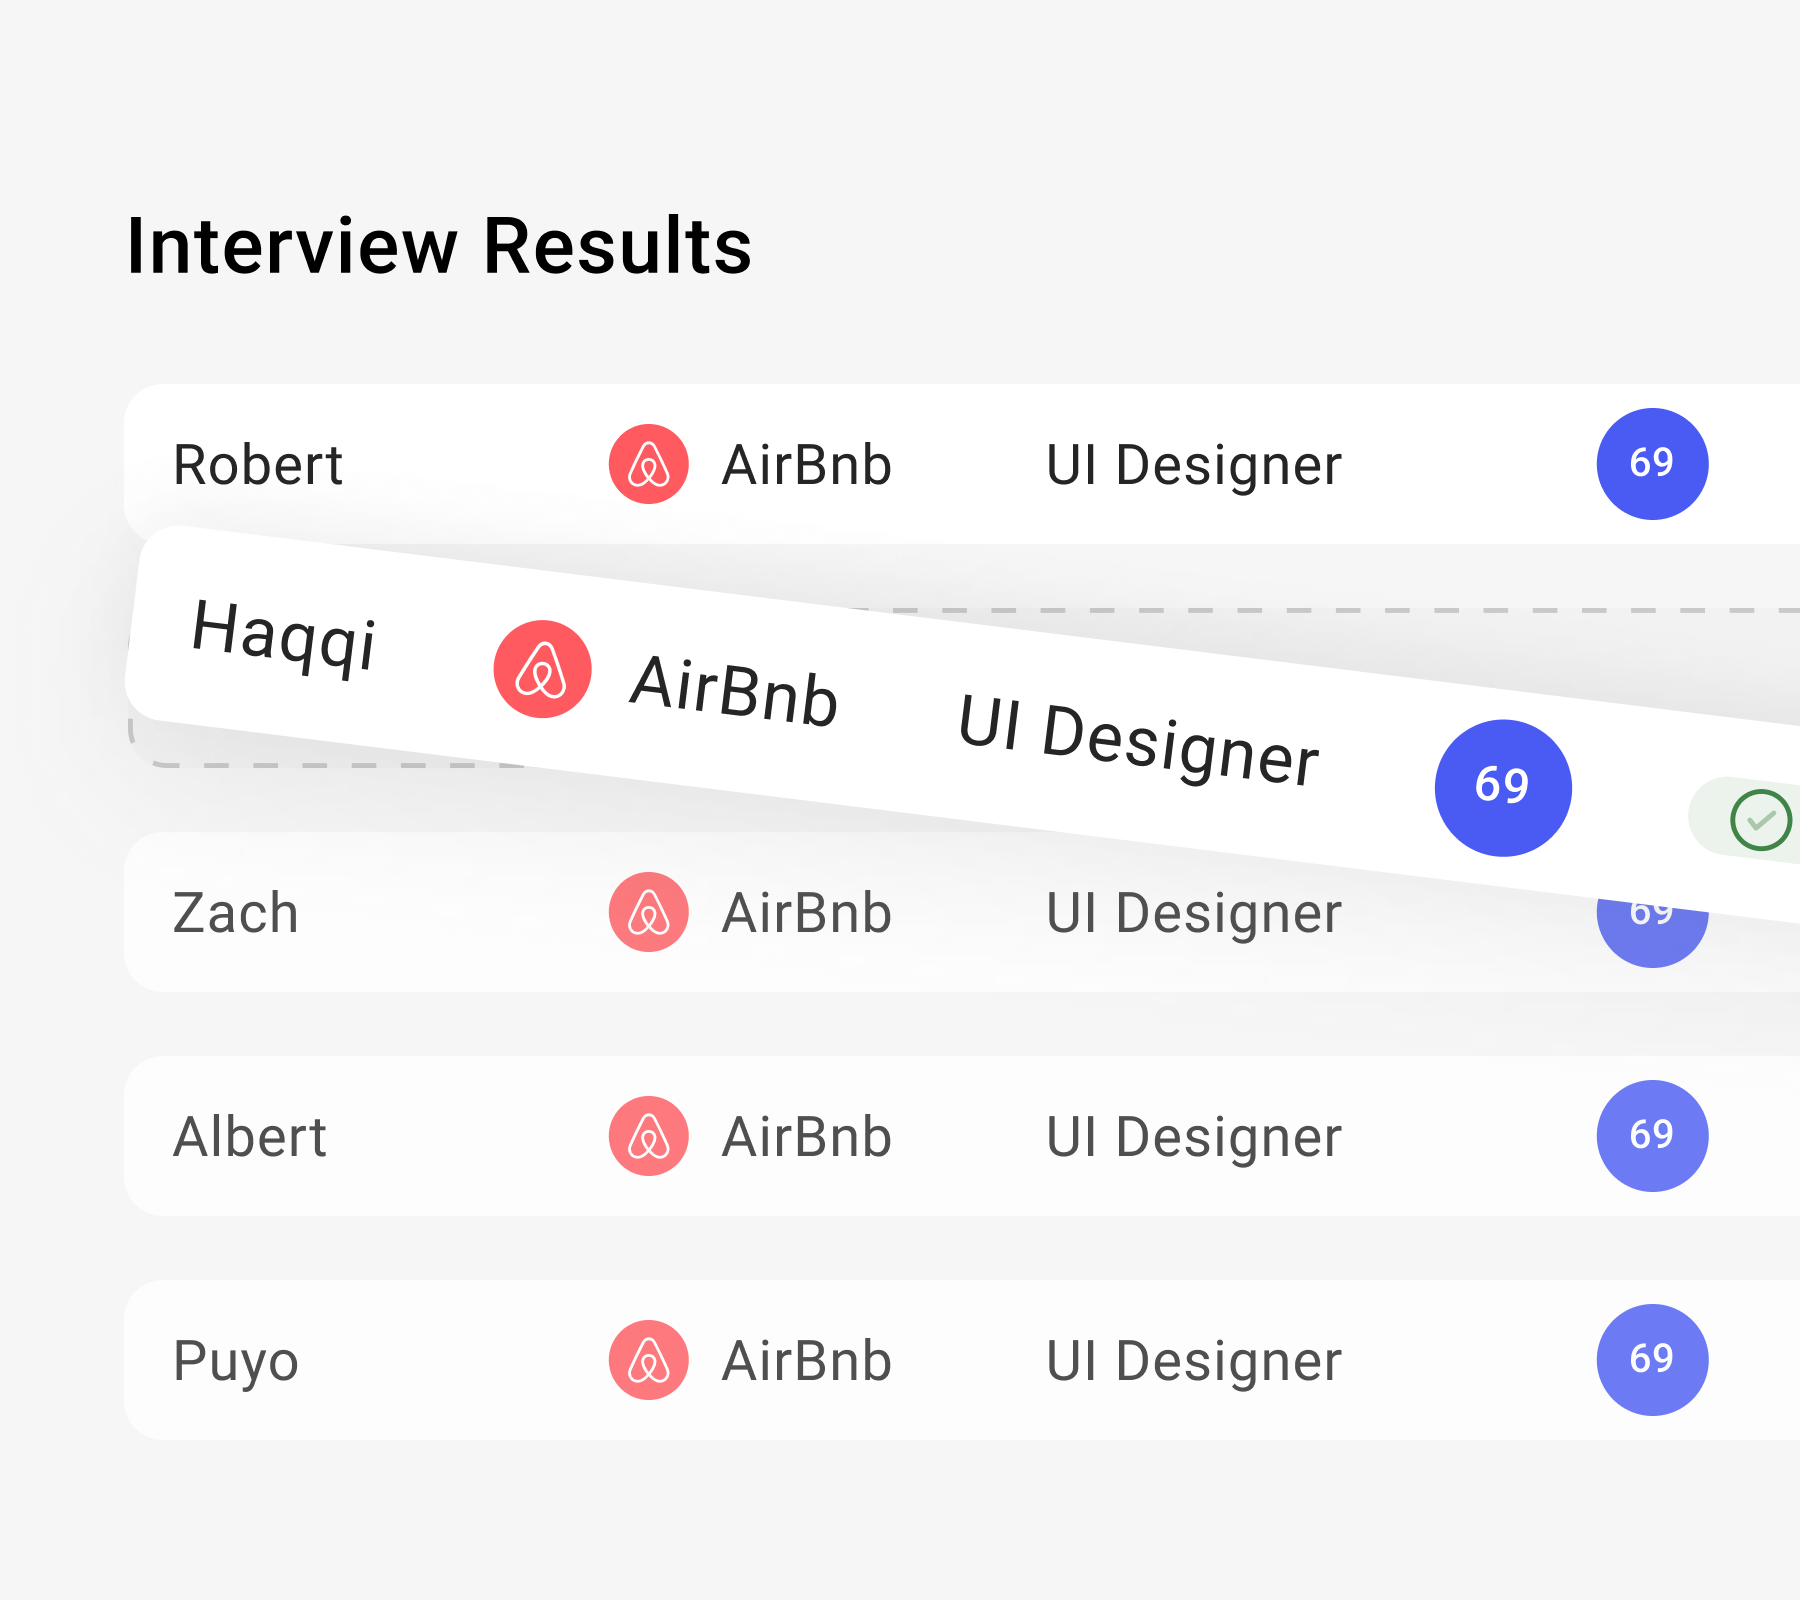Select the candidate name Puyo
The width and height of the screenshot is (1800, 1600).
[x=236, y=1362]
